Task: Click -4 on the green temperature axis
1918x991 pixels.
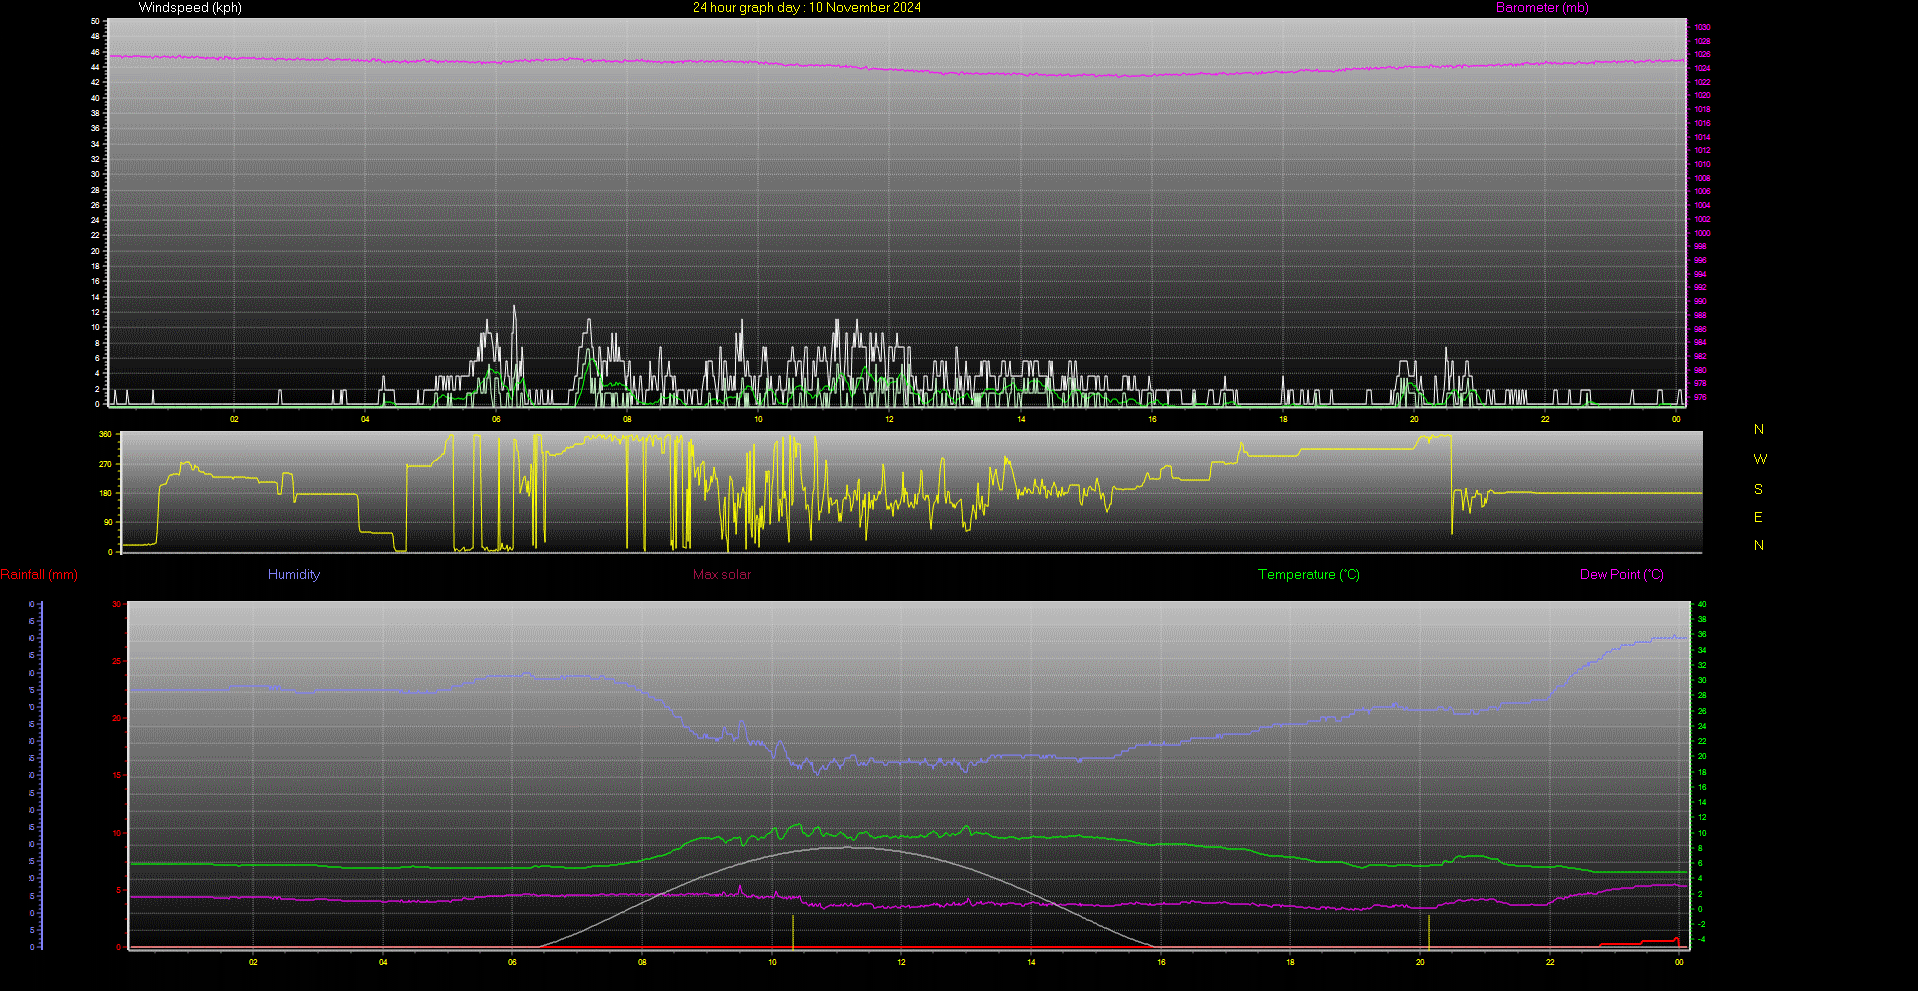Action: coord(1702,940)
